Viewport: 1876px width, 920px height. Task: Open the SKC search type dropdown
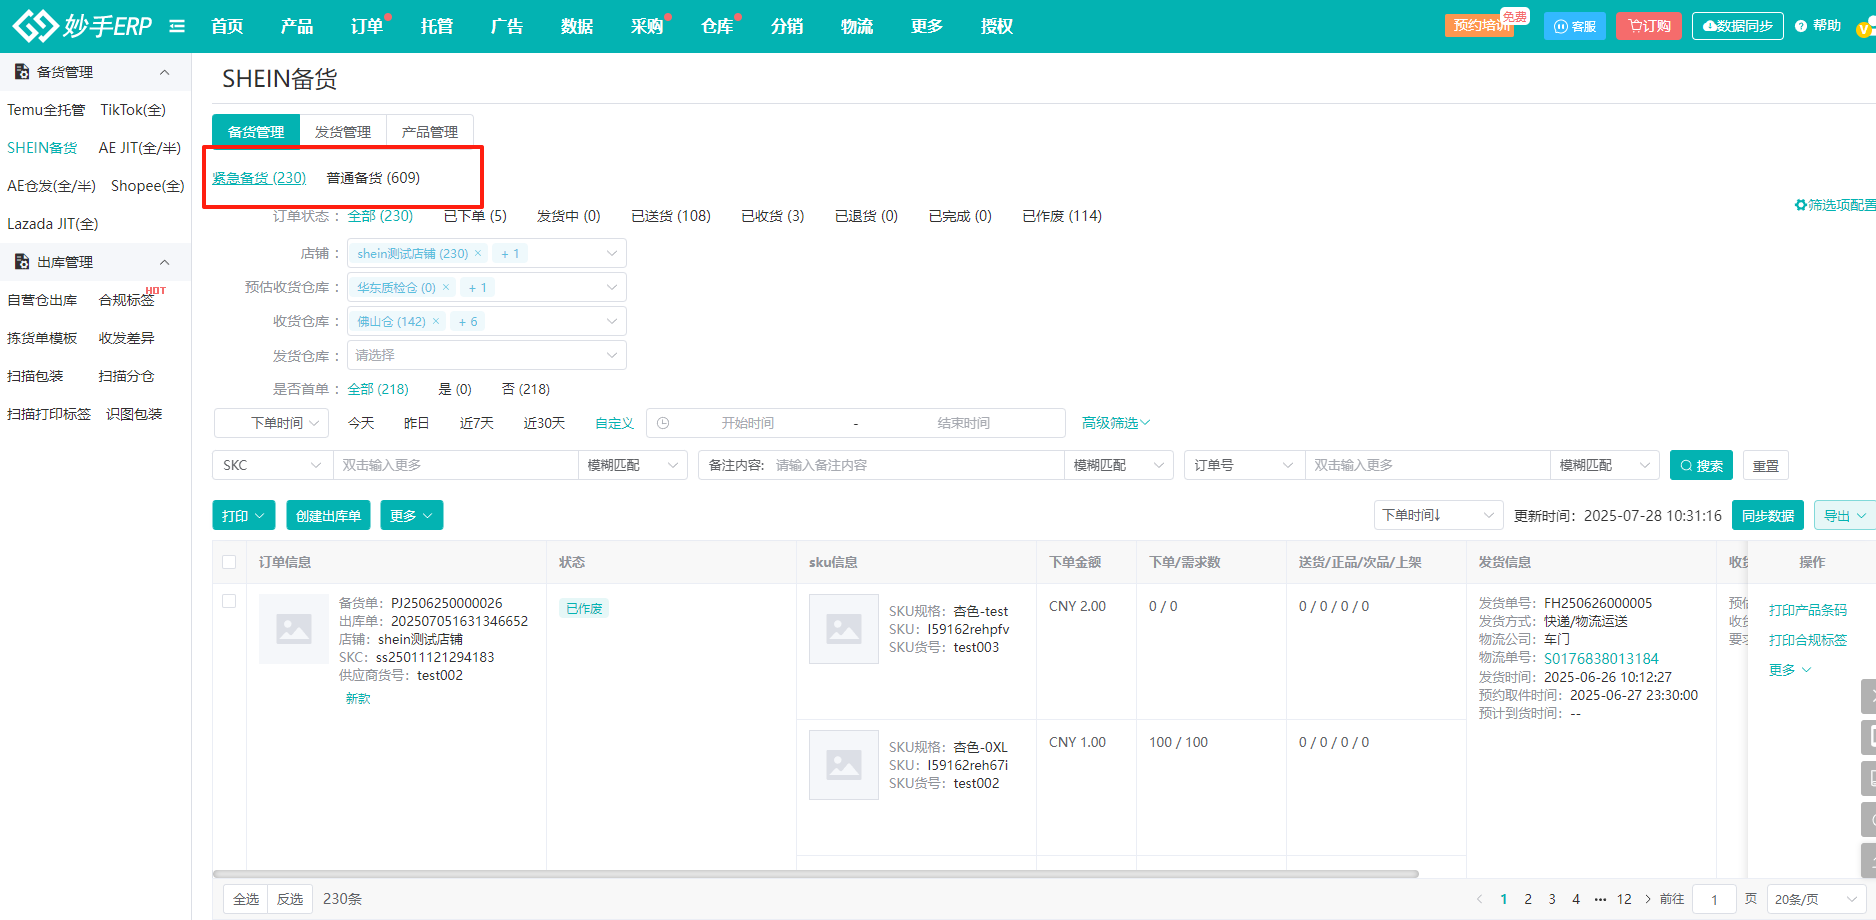pos(271,465)
